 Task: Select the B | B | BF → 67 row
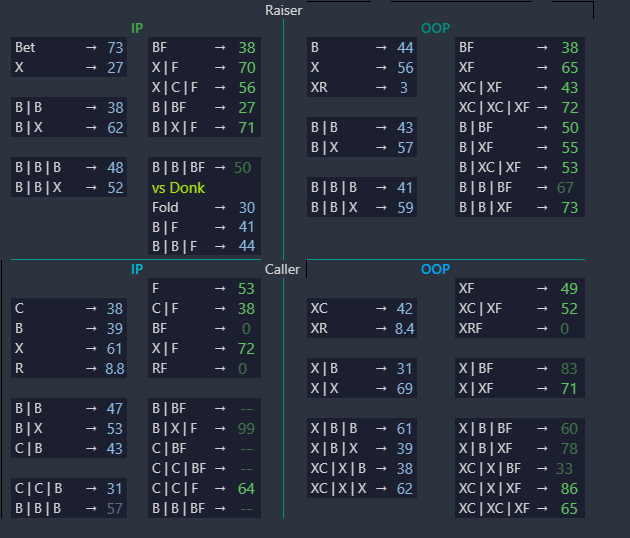coord(520,187)
